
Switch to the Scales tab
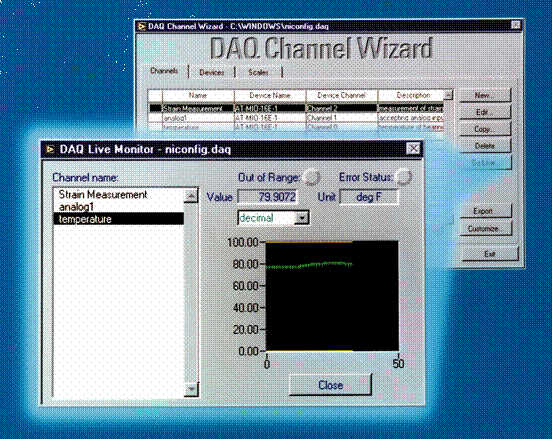(x=258, y=72)
